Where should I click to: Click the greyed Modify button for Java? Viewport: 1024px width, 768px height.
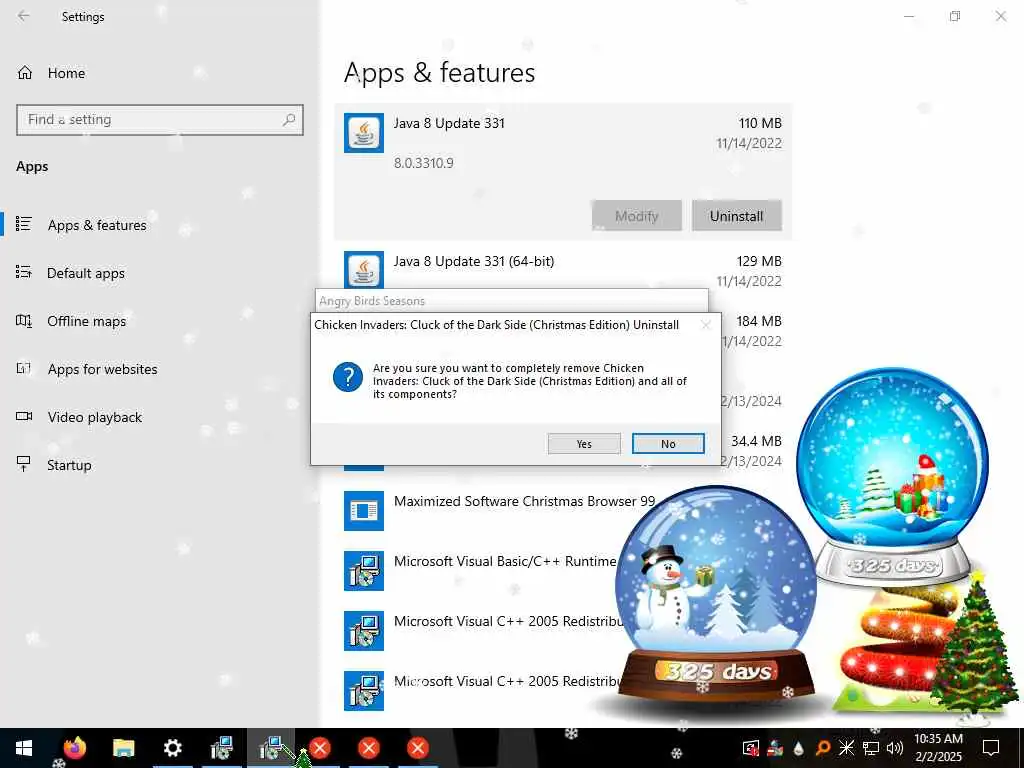coord(637,216)
